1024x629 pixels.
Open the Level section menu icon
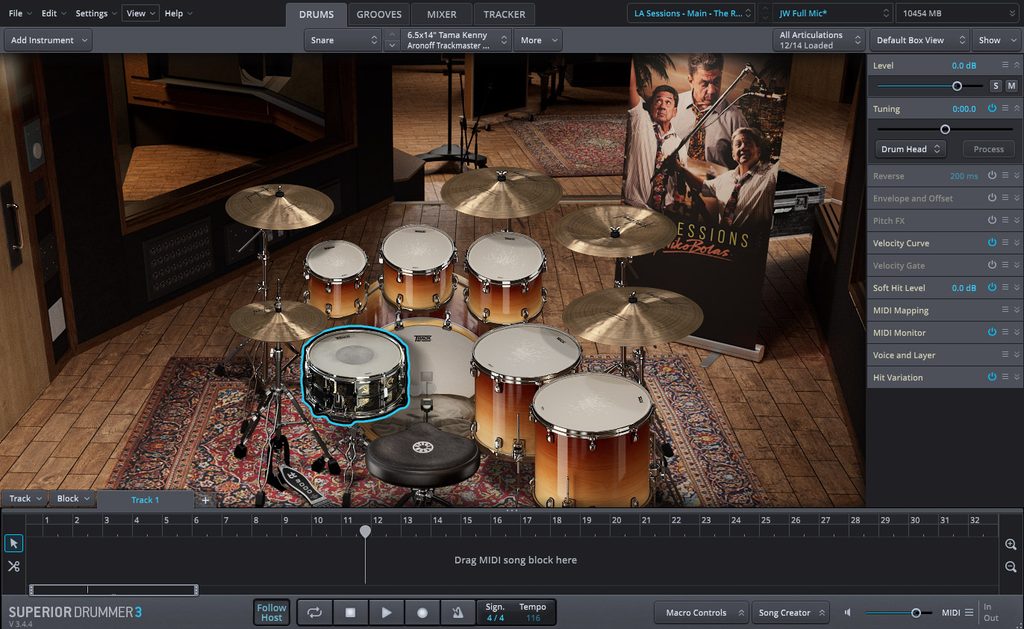click(x=1005, y=65)
